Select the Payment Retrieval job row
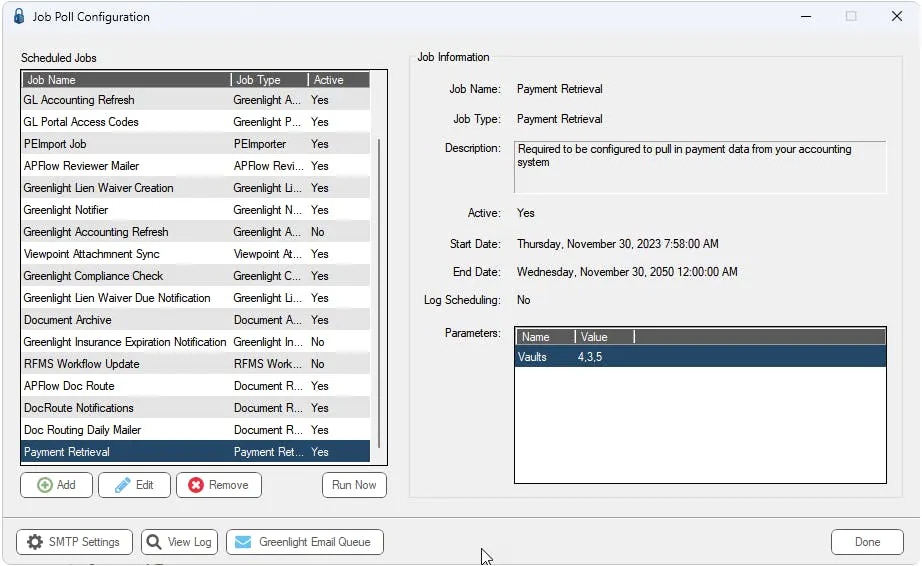This screenshot has width=922, height=566. 196,452
